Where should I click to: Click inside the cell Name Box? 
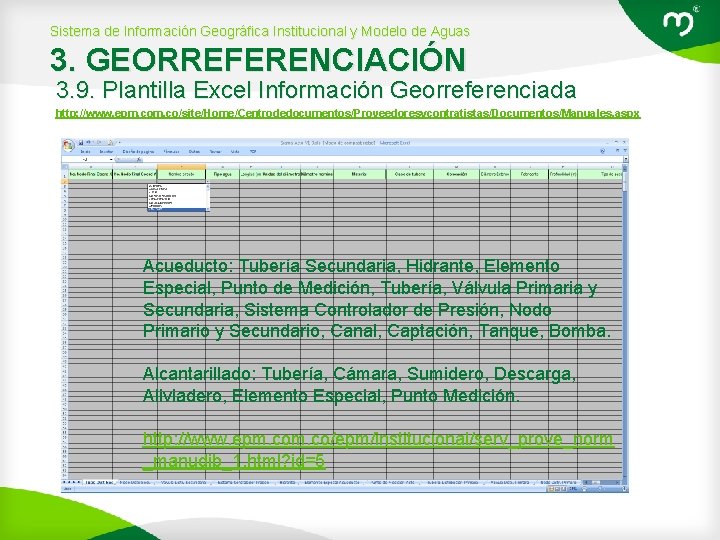(x=85, y=159)
